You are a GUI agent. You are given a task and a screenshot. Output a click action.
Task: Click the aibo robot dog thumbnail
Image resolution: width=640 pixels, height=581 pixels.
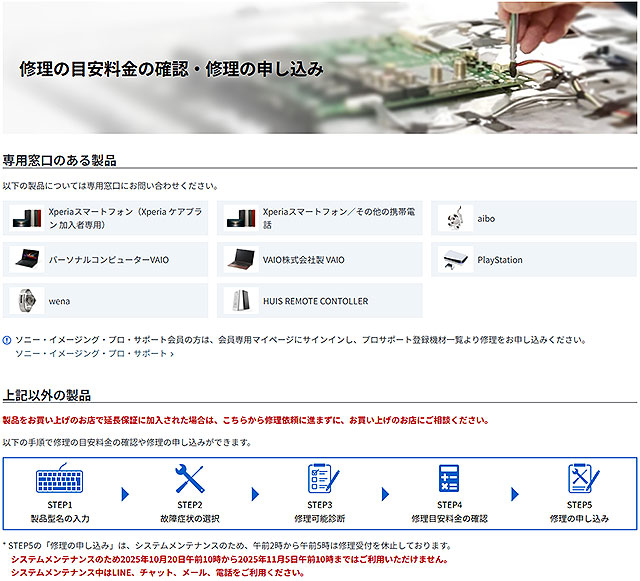click(456, 217)
